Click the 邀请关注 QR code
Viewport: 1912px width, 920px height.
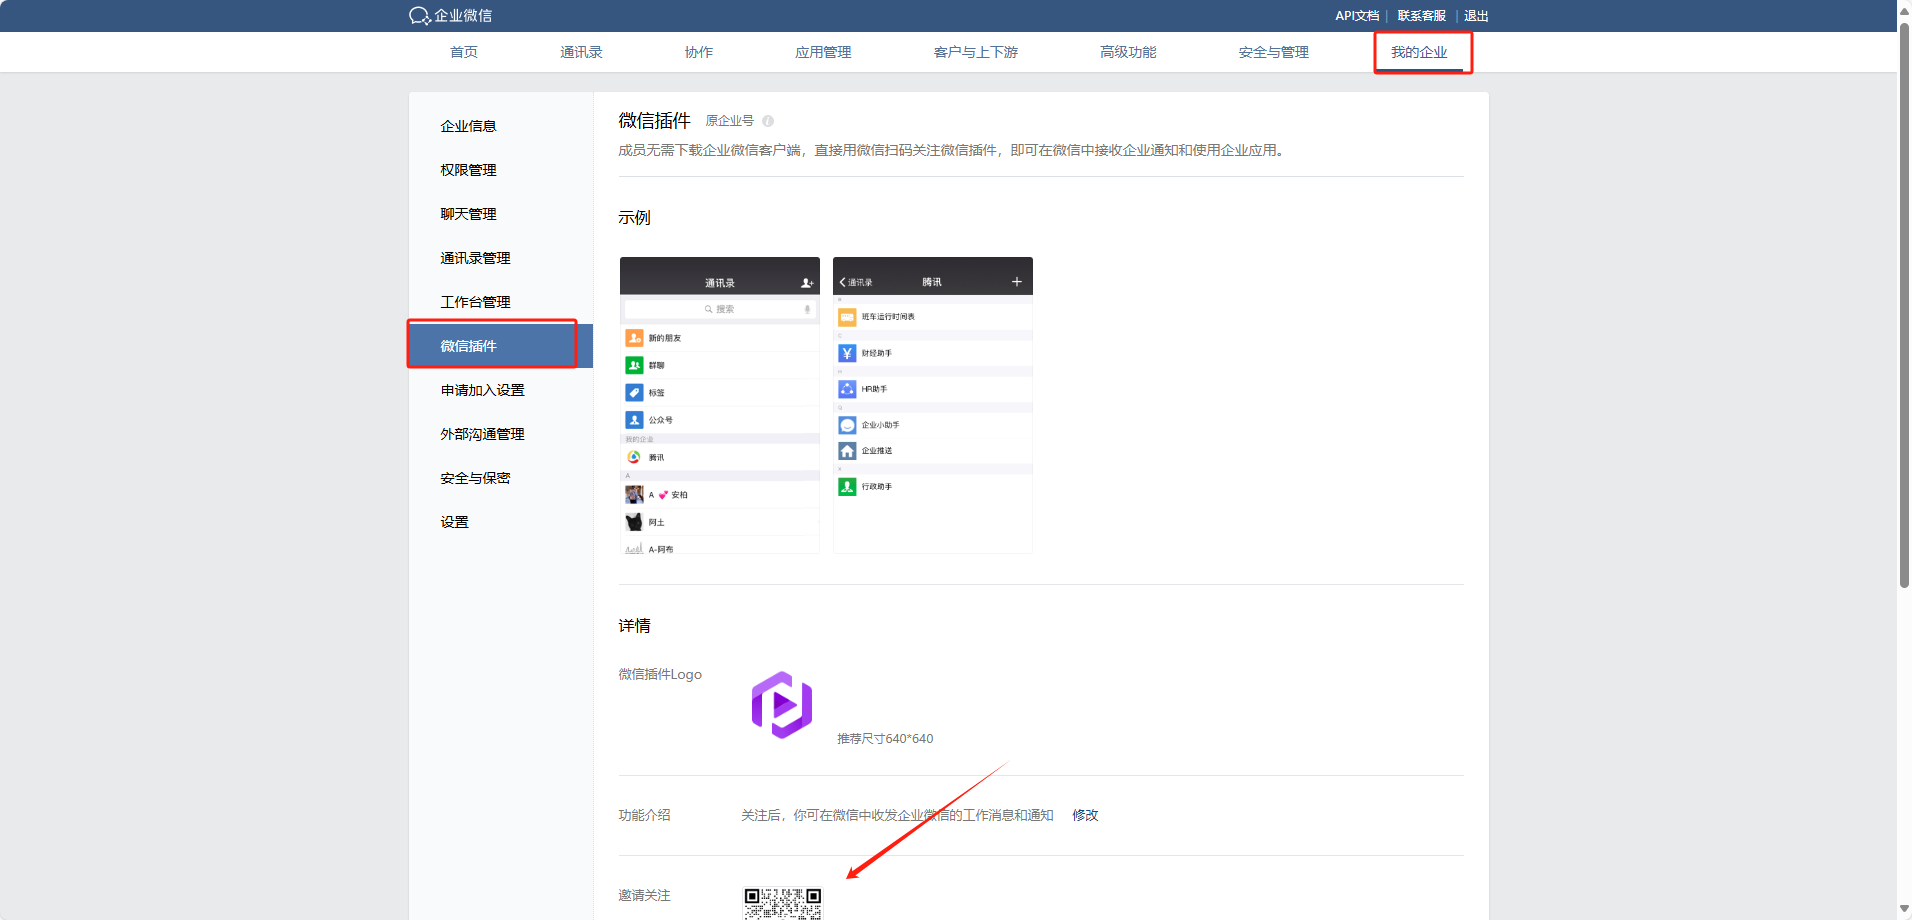782,903
